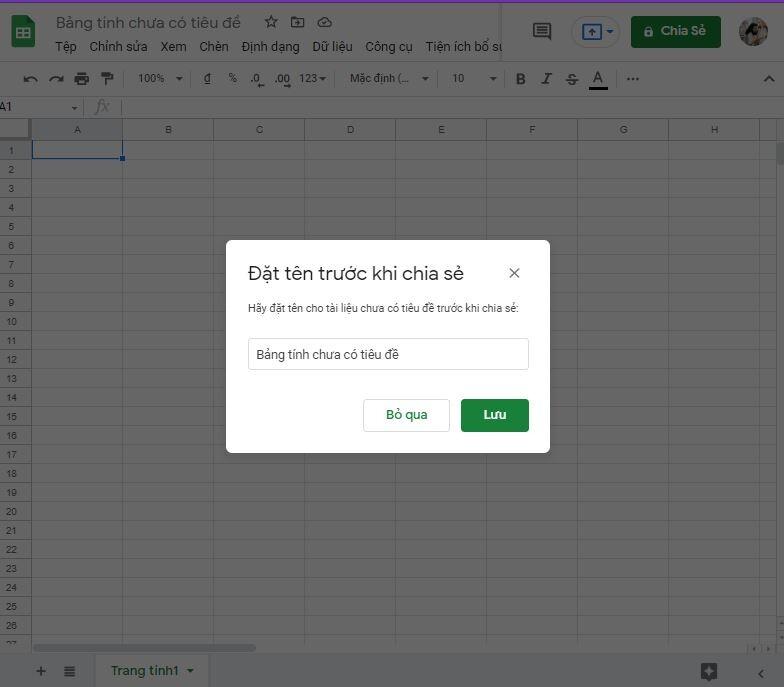Select column H header
Viewport: 784px width, 687px height.
coord(714,130)
